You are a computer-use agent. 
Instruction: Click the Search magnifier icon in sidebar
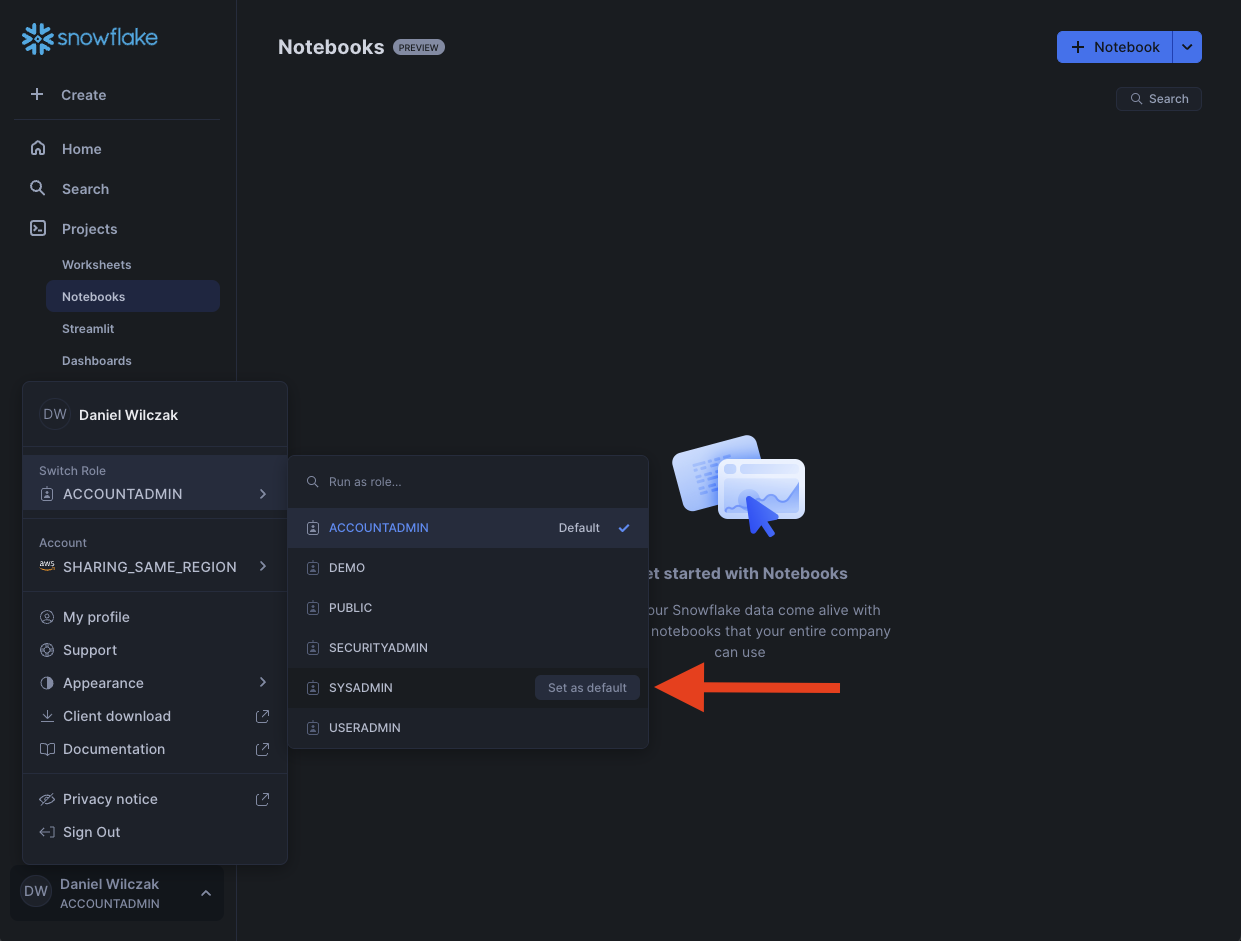(38, 188)
